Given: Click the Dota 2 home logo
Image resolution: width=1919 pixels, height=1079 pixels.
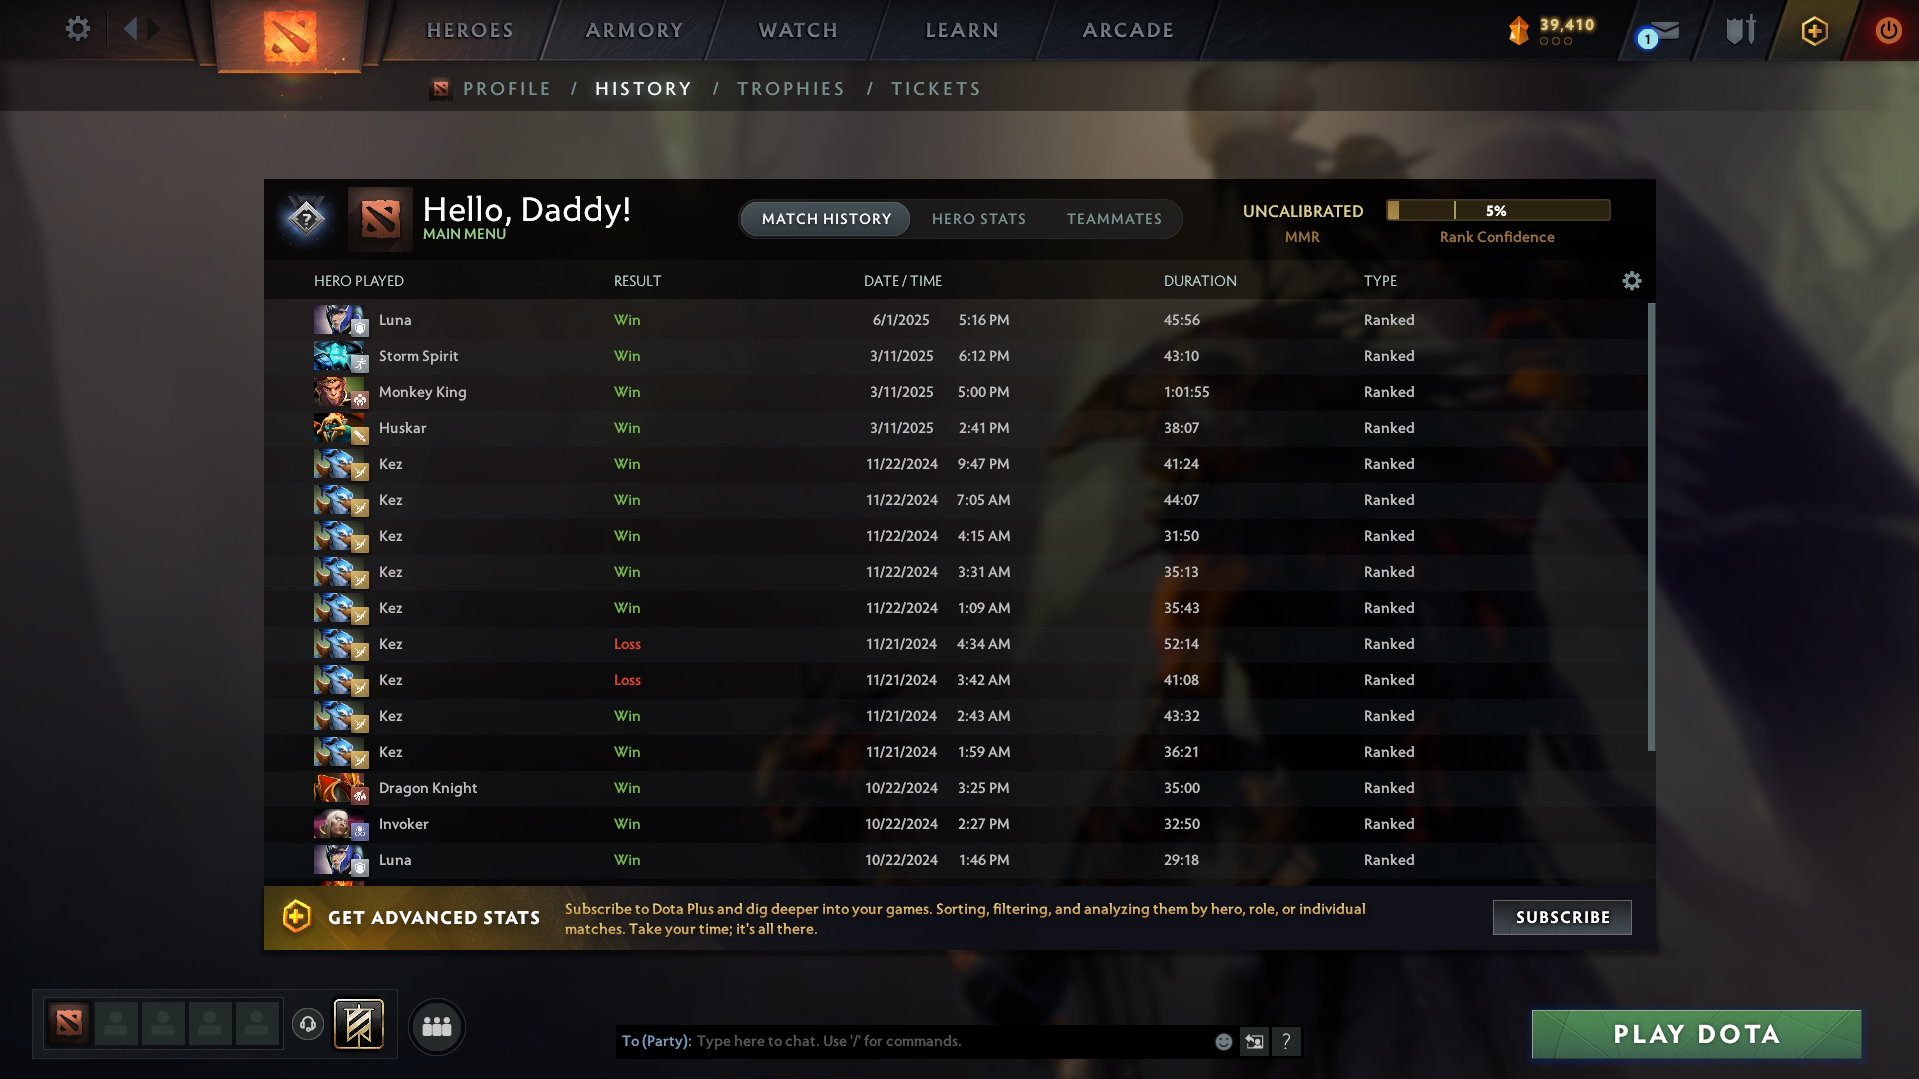Looking at the screenshot, I should pyautogui.click(x=290, y=36).
